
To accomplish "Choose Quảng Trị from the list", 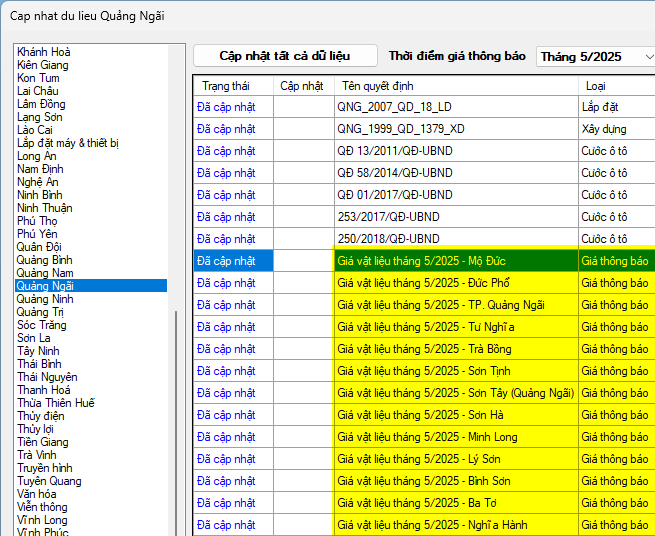I will click(40, 312).
